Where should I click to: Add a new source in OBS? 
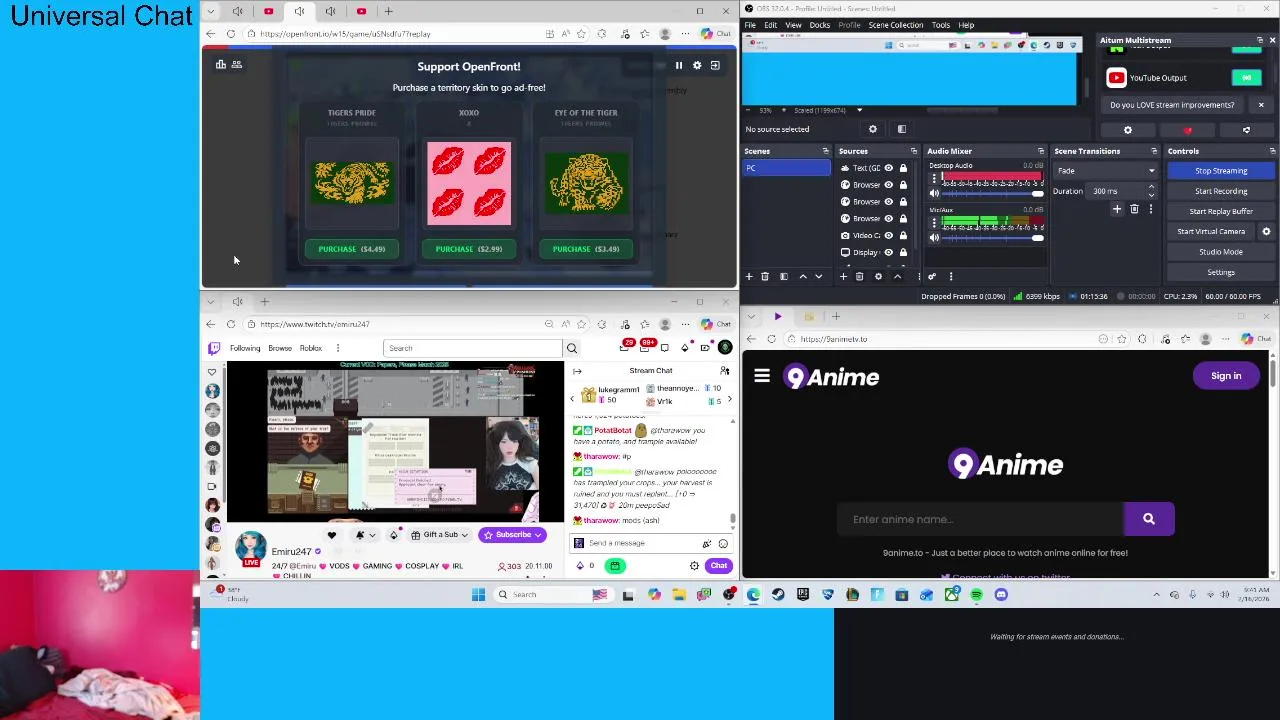point(843,277)
